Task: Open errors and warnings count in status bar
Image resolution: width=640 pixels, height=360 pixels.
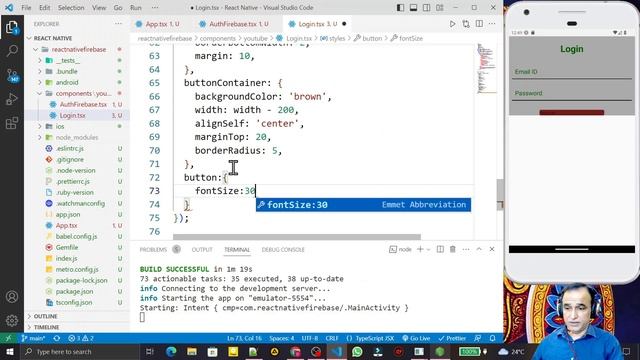Action: click(81, 338)
